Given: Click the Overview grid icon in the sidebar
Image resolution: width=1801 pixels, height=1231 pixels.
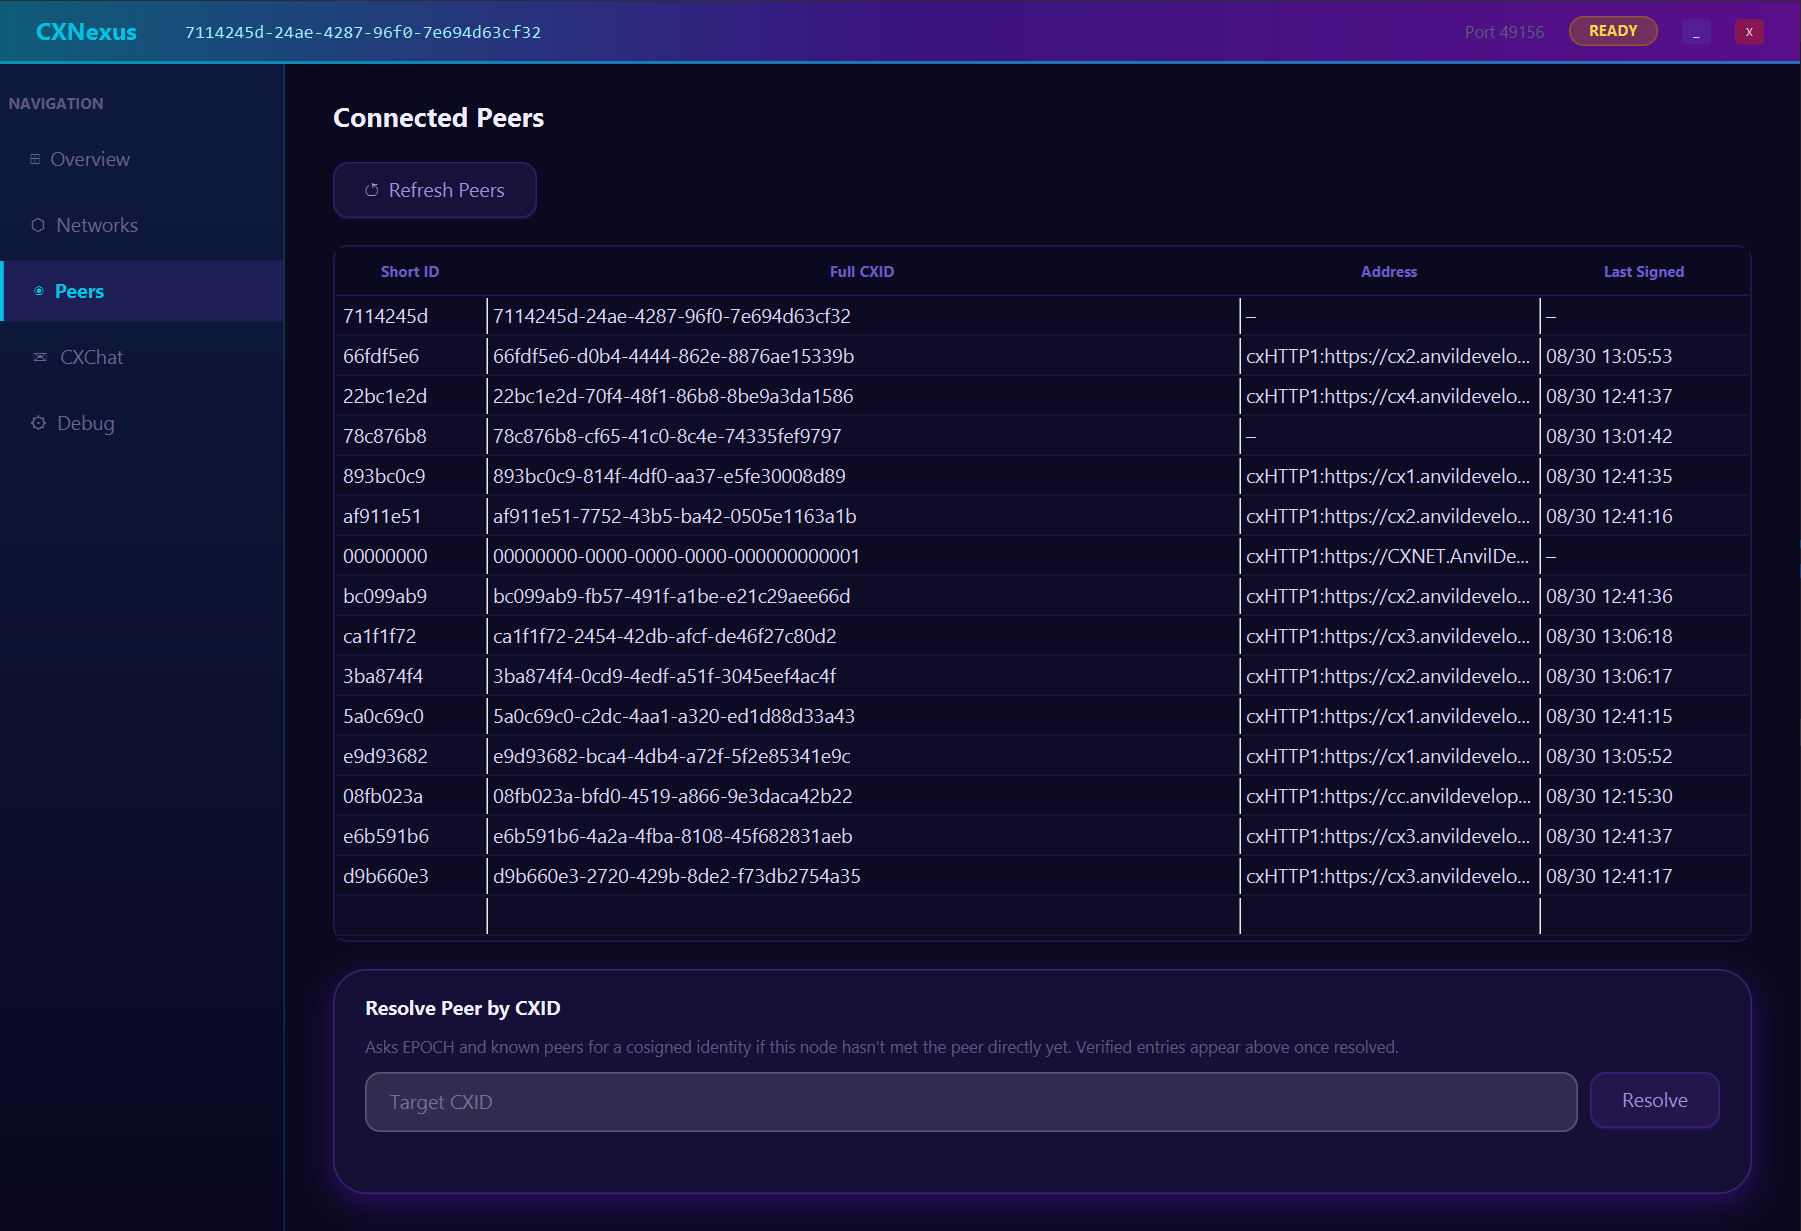Looking at the screenshot, I should (35, 159).
